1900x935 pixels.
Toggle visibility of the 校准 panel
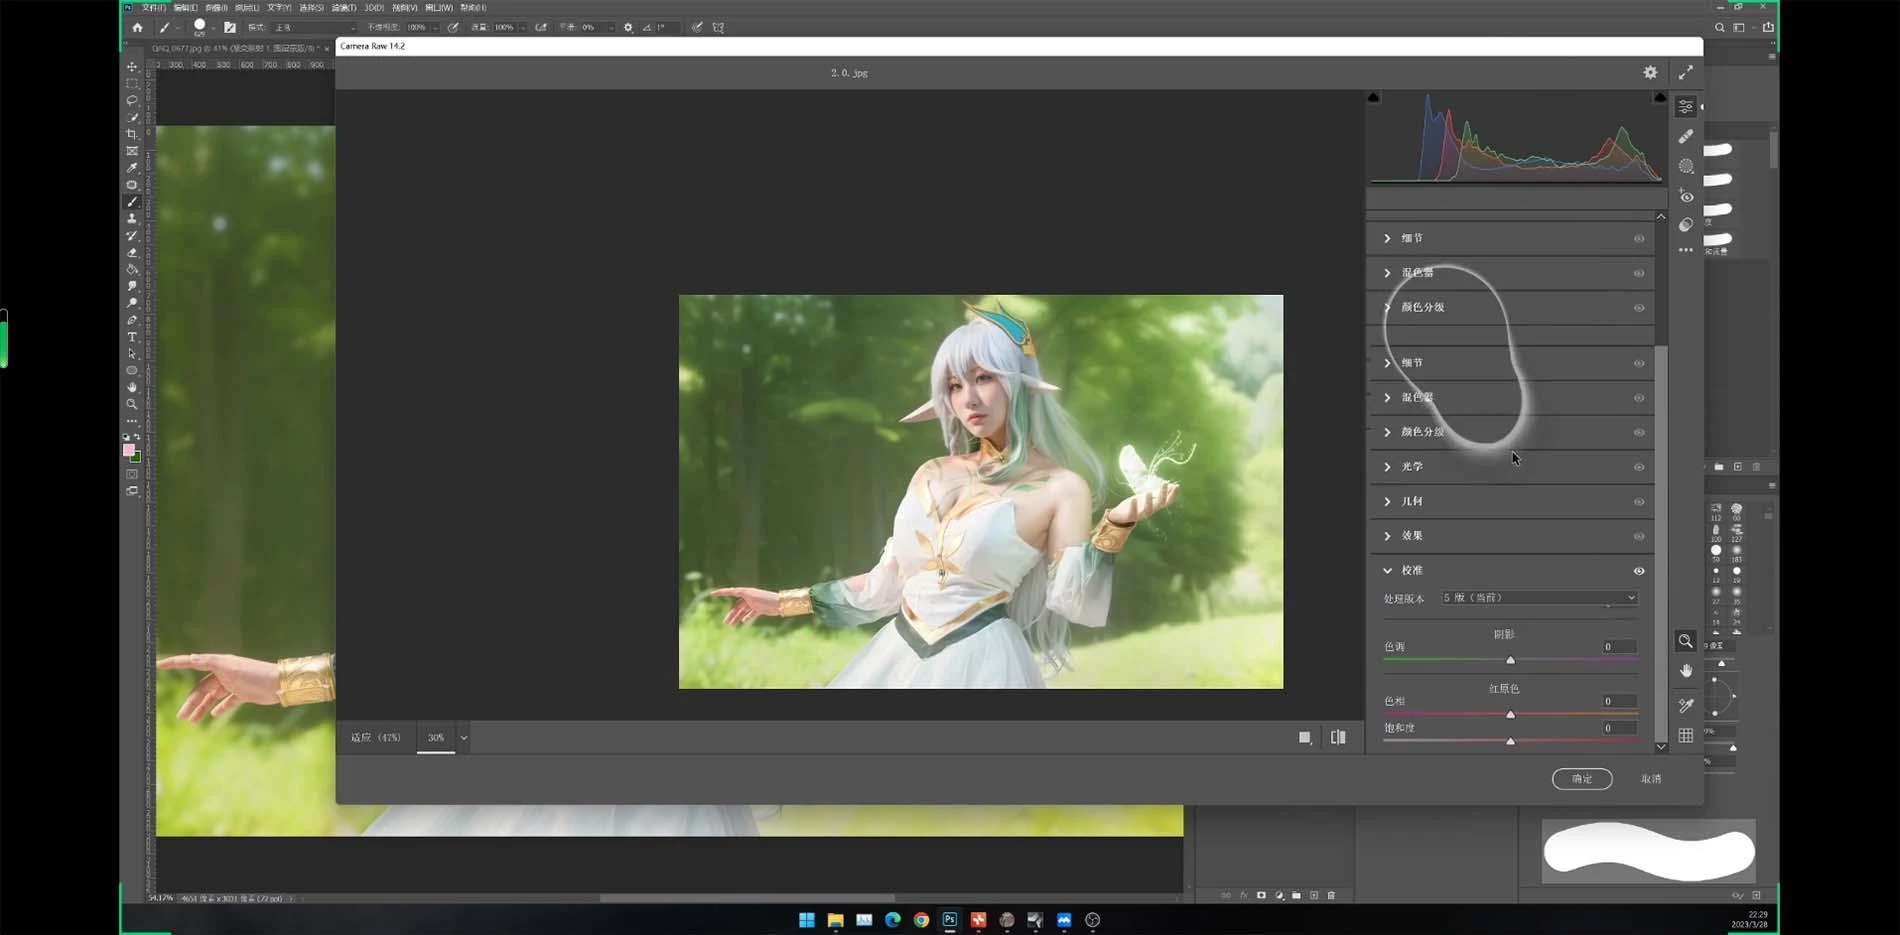pyautogui.click(x=1639, y=571)
